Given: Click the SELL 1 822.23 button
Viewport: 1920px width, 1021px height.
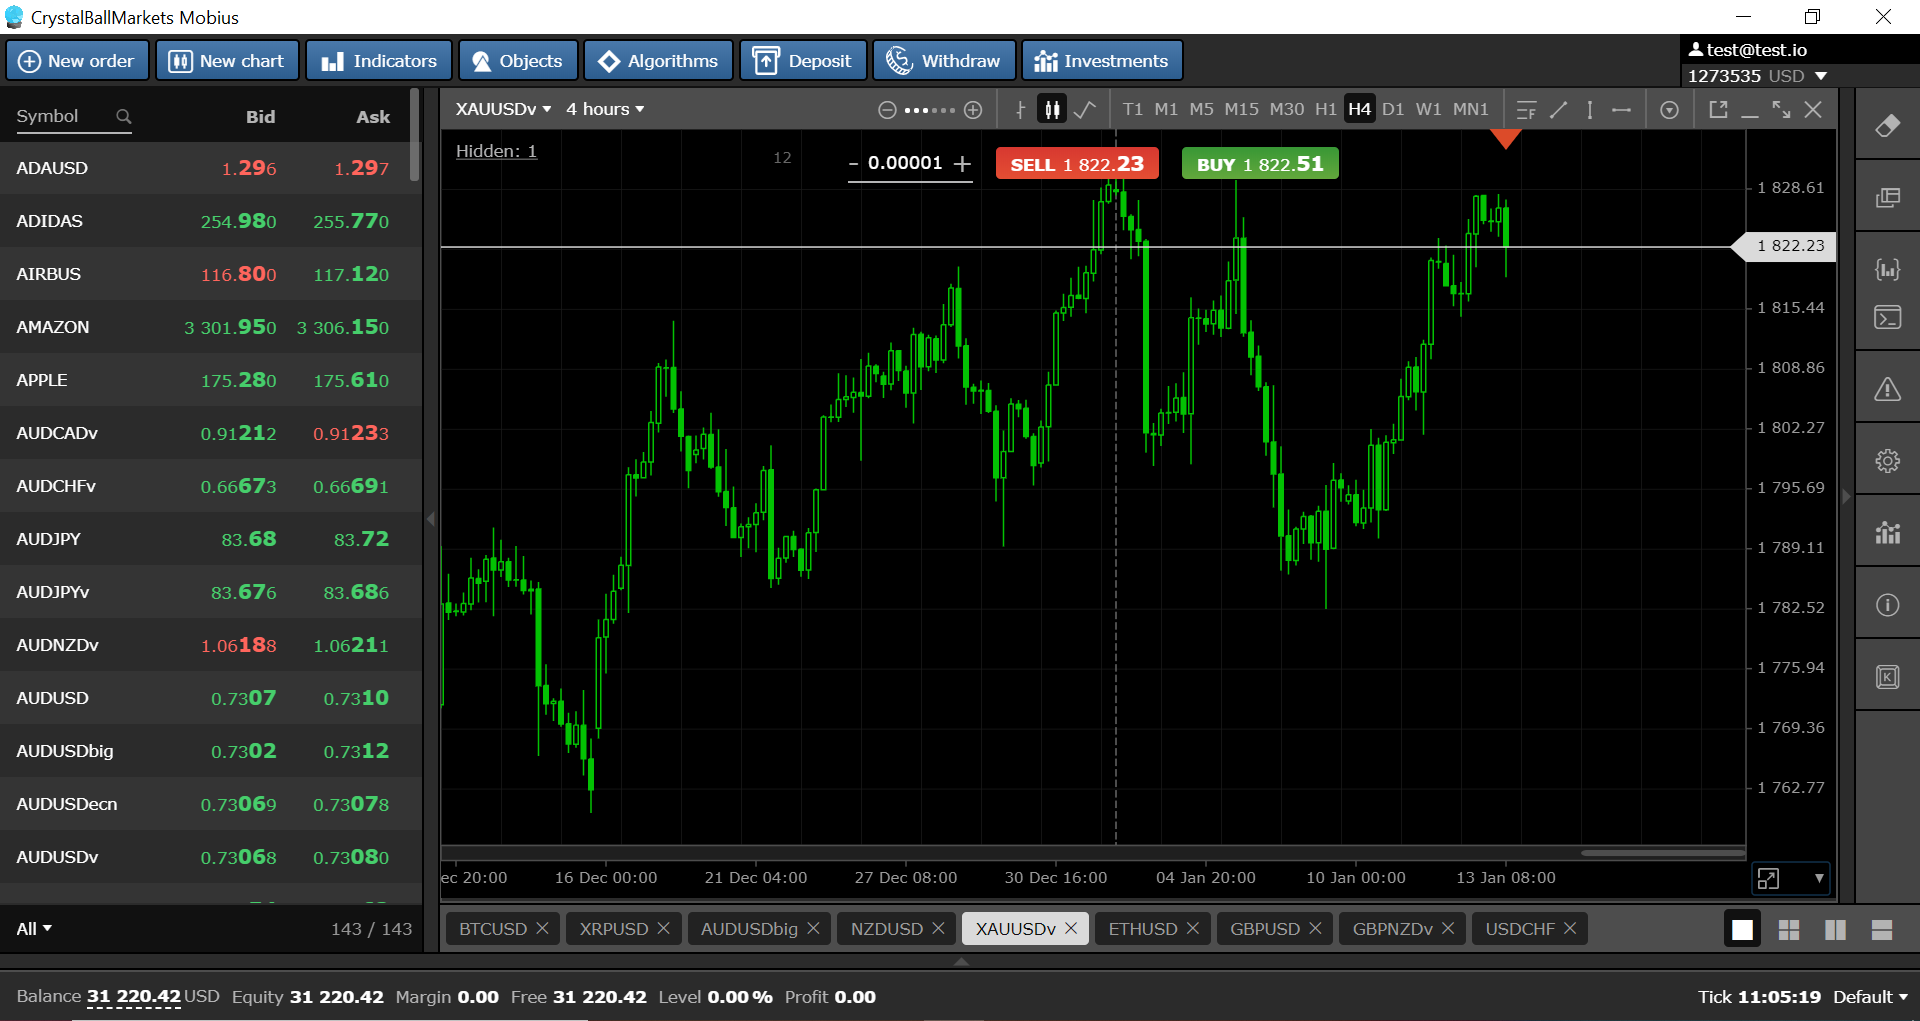Looking at the screenshot, I should [1077, 164].
